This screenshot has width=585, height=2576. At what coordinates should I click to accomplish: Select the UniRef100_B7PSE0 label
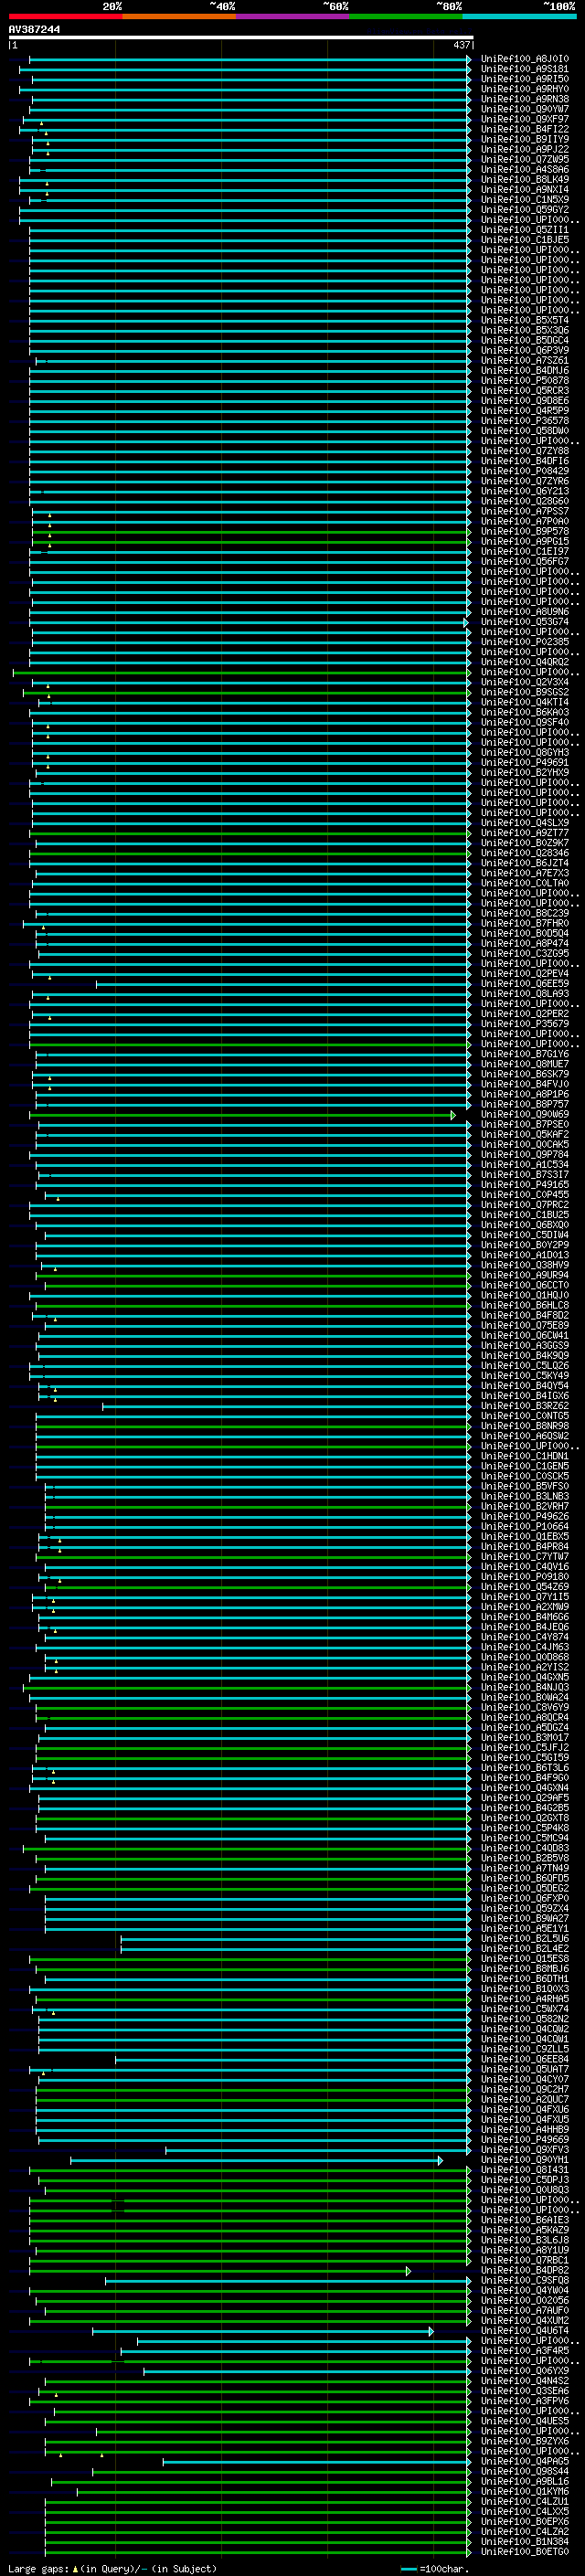pyautogui.click(x=525, y=1124)
